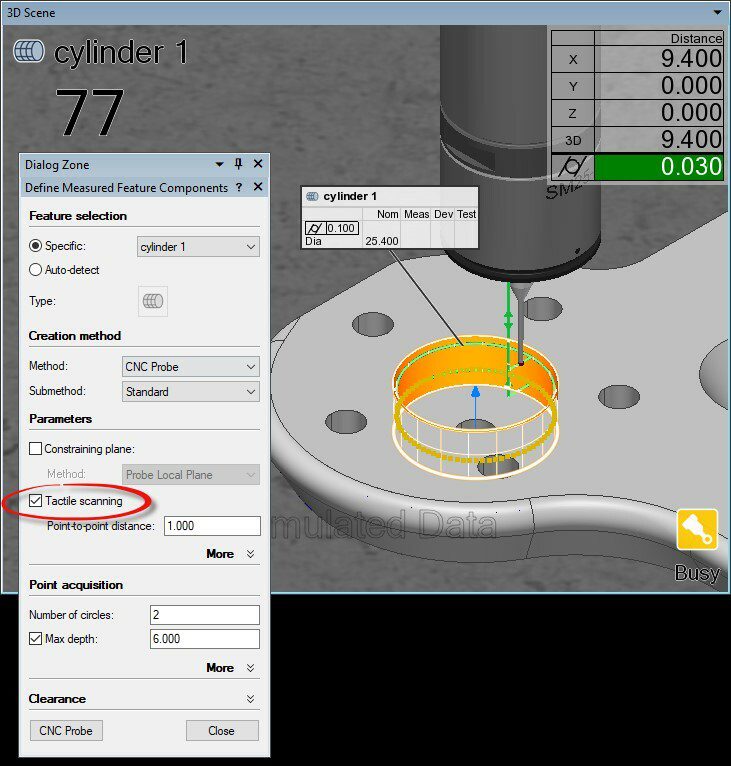
Task: Click the blue axis arrow in cylinder
Action: click(475, 407)
